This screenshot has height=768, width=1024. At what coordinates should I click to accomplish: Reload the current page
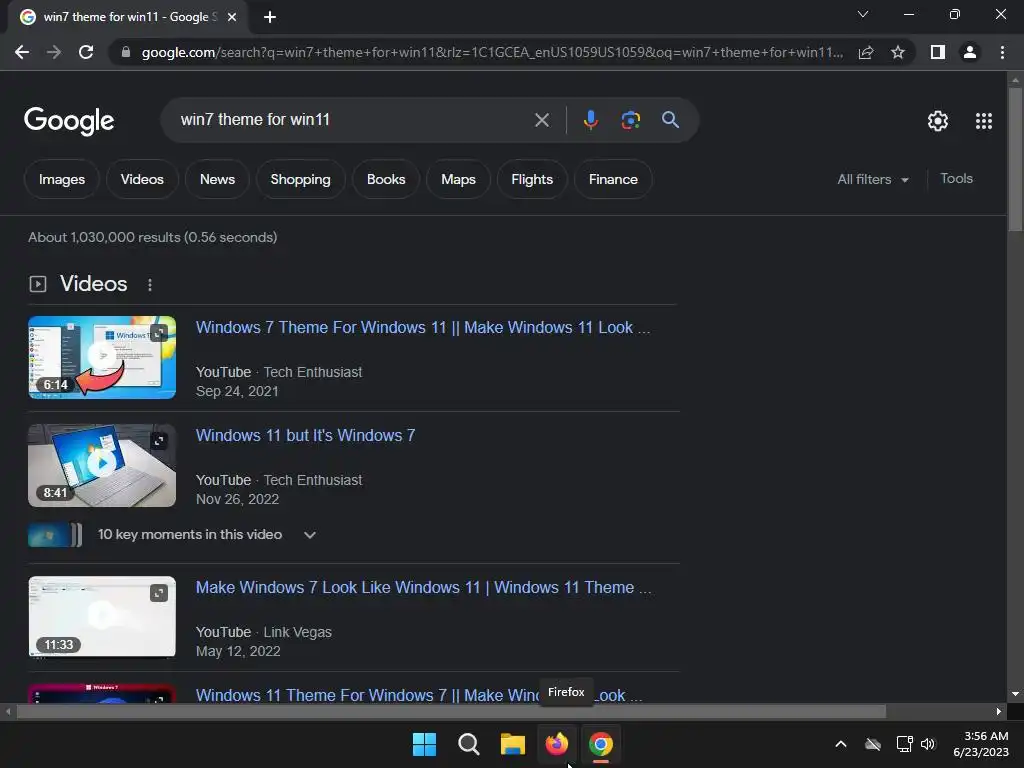tap(86, 52)
